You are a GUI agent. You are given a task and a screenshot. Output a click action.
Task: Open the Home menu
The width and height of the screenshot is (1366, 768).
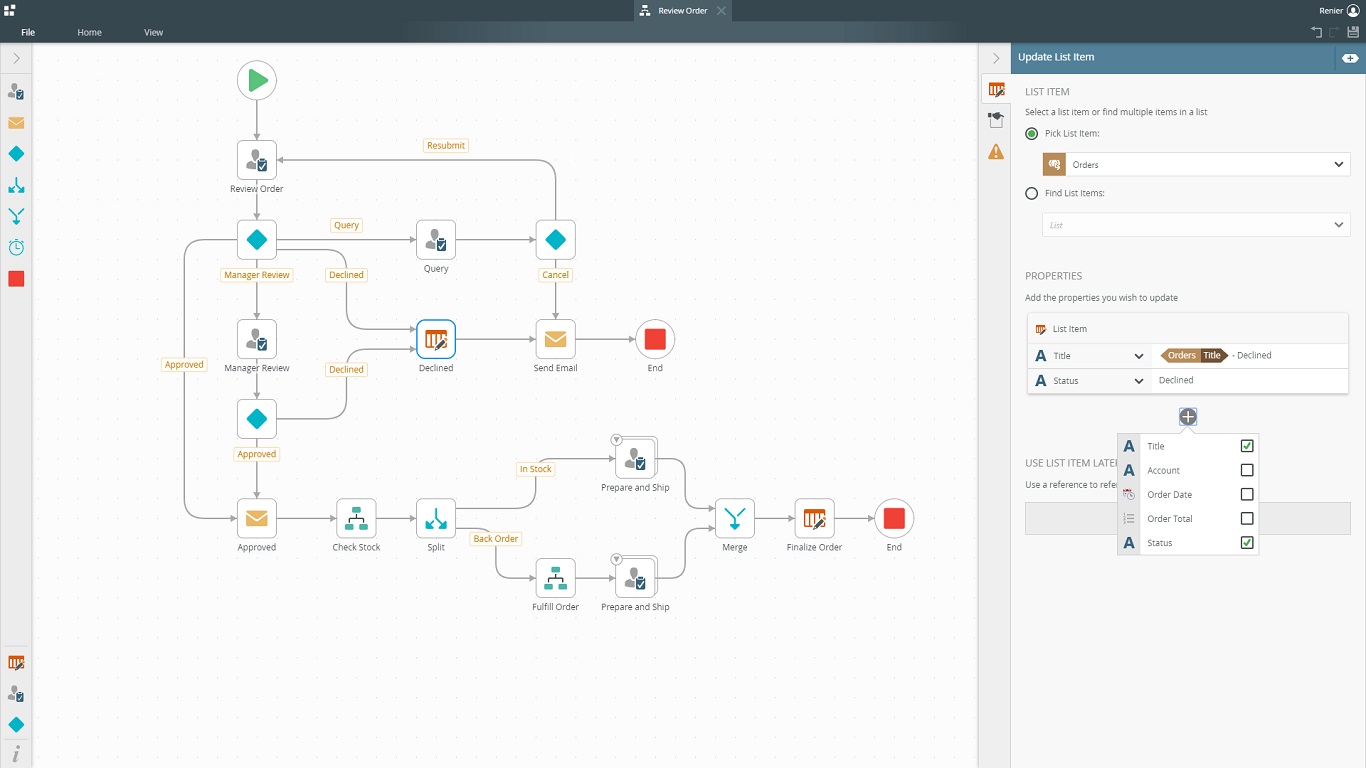pyautogui.click(x=89, y=32)
